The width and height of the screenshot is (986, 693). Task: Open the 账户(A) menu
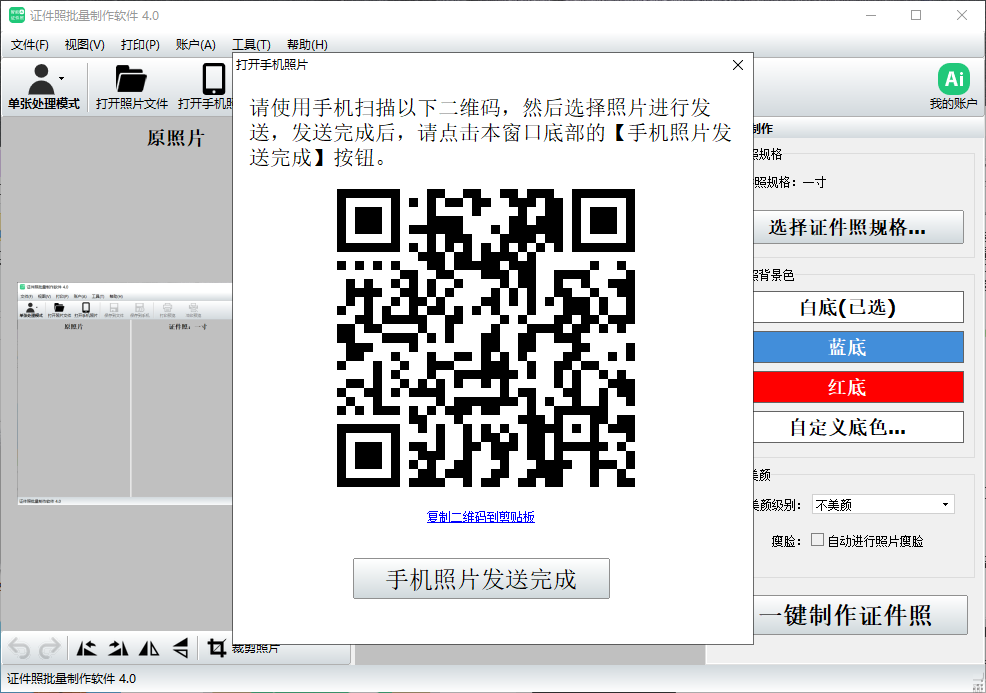tap(196, 45)
